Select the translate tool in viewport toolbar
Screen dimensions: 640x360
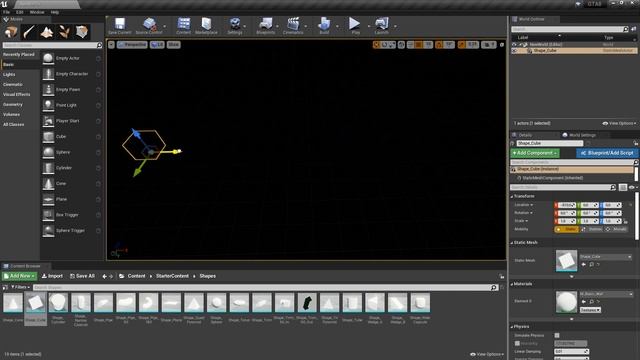coord(377,44)
